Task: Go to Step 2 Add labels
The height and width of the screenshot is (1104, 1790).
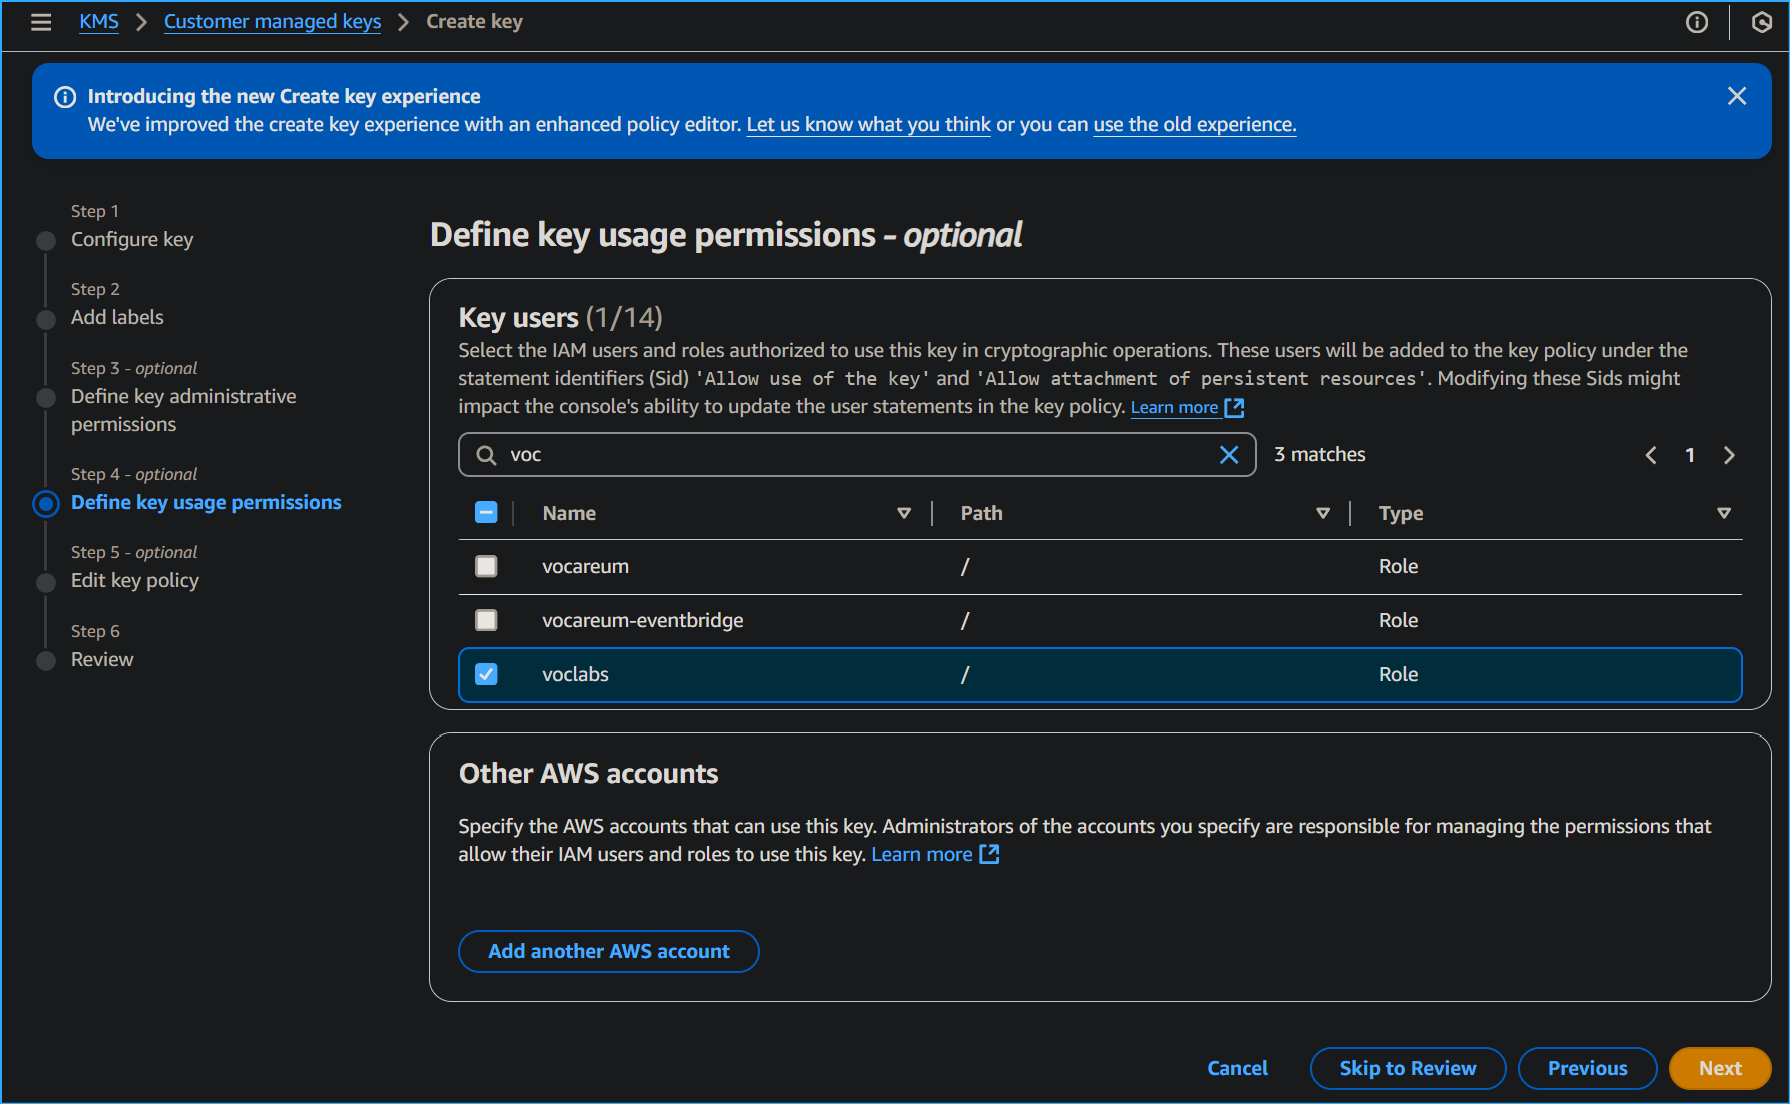Action: [x=116, y=317]
